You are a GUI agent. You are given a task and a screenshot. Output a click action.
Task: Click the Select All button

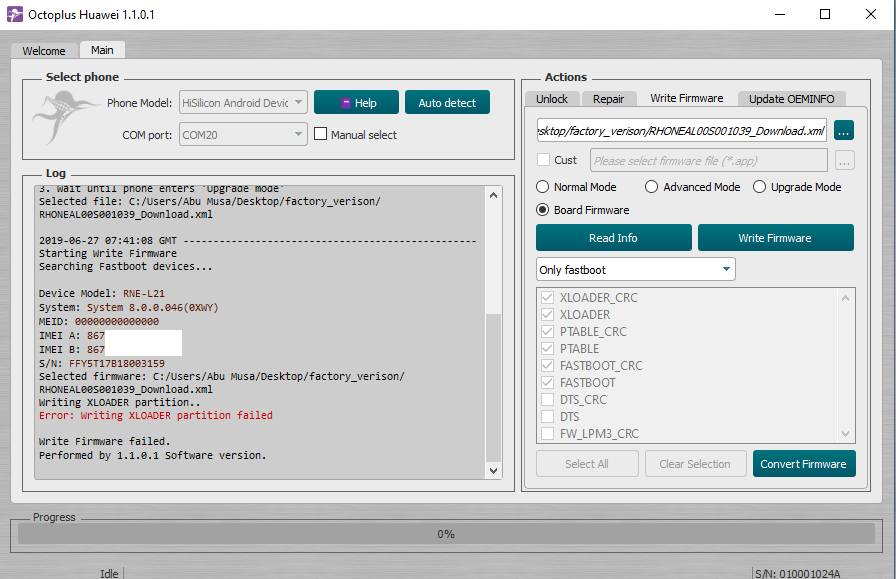pyautogui.click(x=587, y=464)
